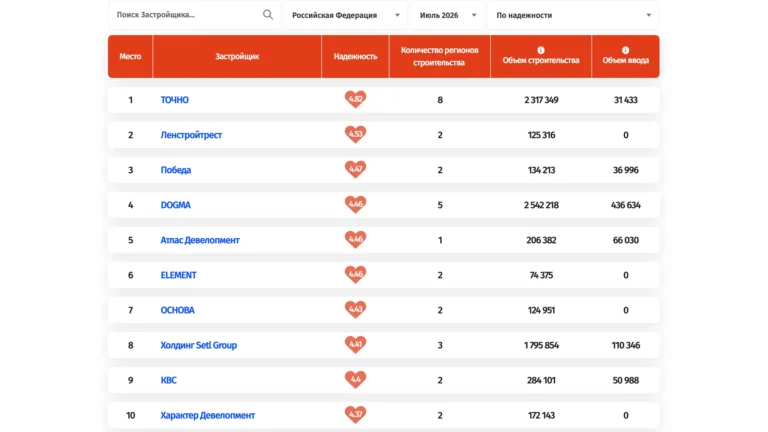Click the 4.43 heart icon for ОСНОВА

(355, 310)
